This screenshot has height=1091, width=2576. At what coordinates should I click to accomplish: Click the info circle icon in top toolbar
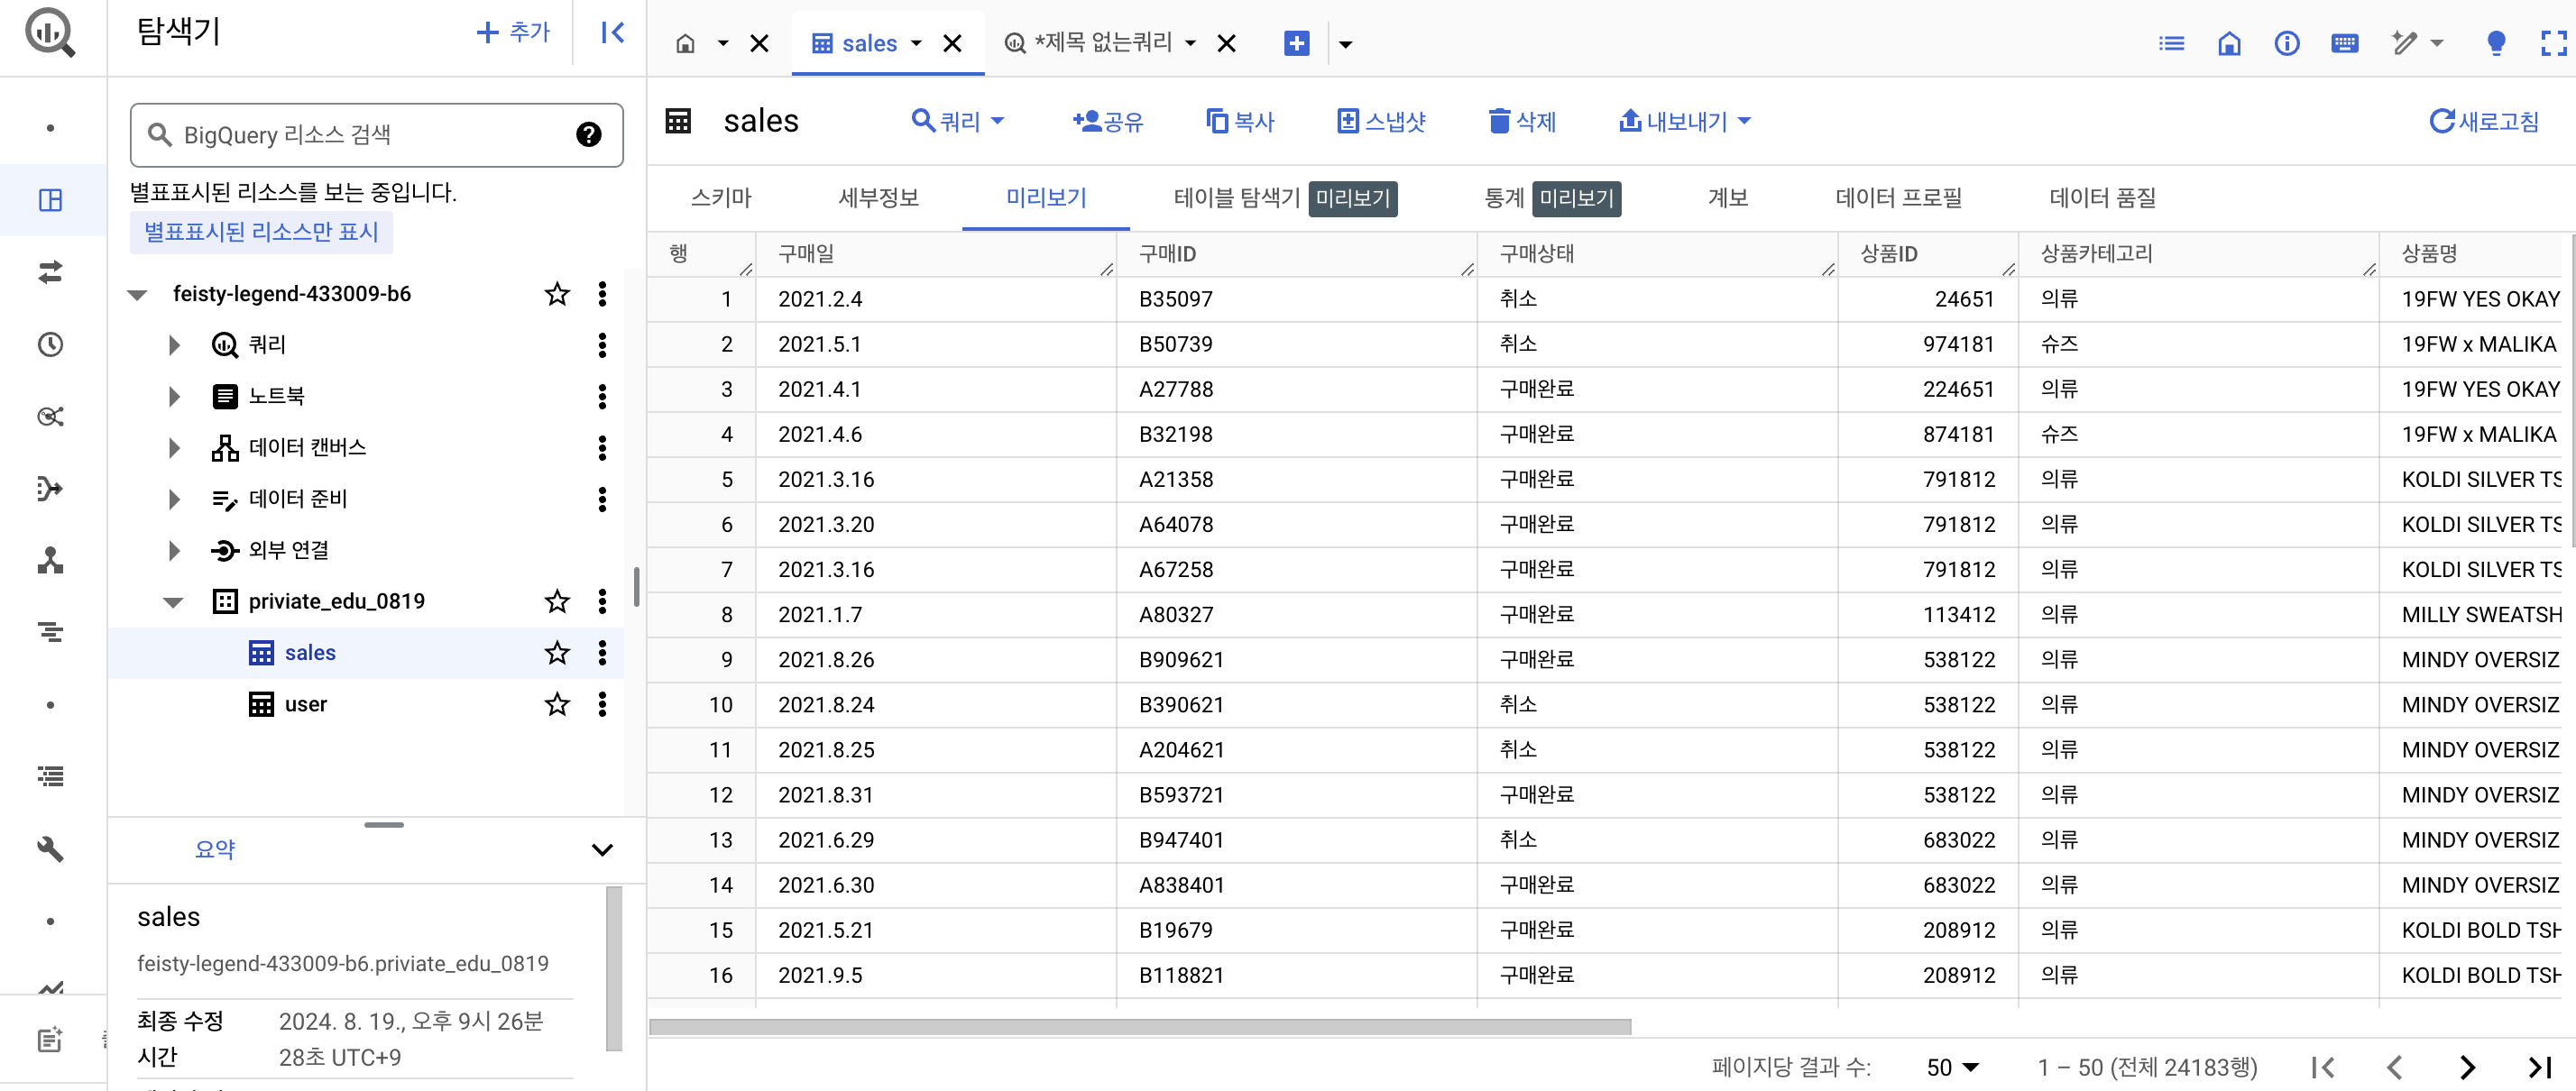coord(2287,43)
